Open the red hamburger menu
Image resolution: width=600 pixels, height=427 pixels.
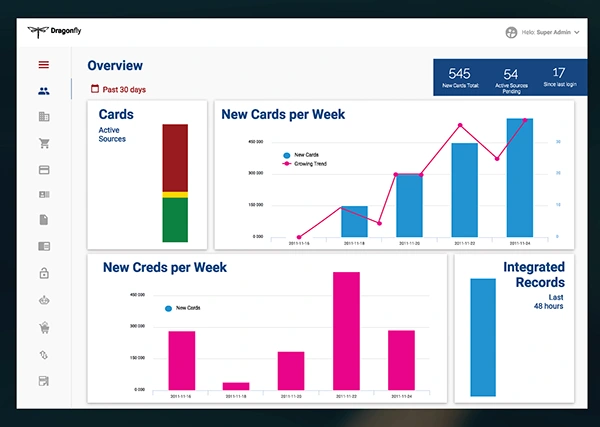tap(44, 65)
